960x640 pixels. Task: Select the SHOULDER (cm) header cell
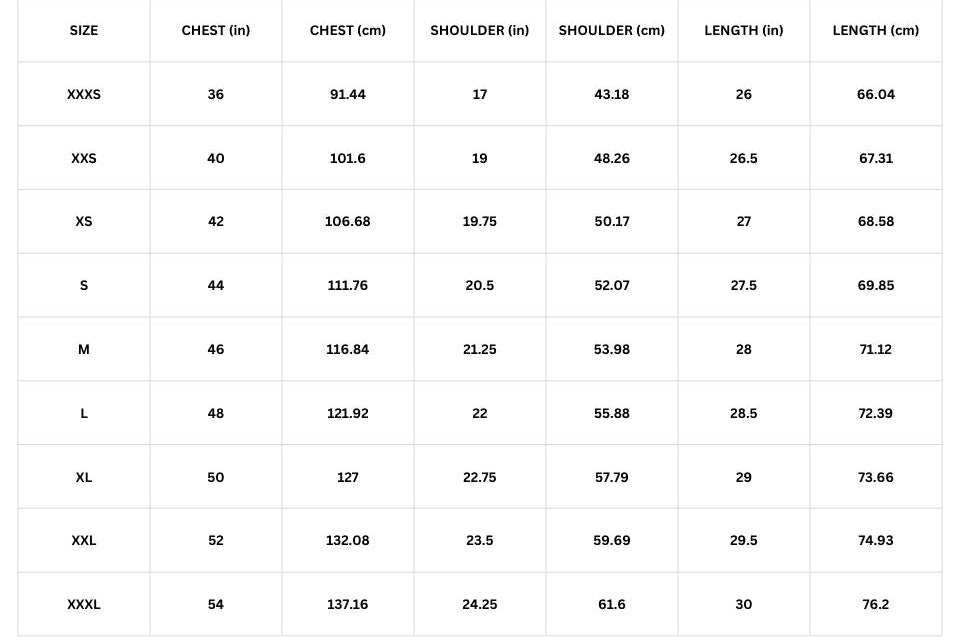[612, 31]
